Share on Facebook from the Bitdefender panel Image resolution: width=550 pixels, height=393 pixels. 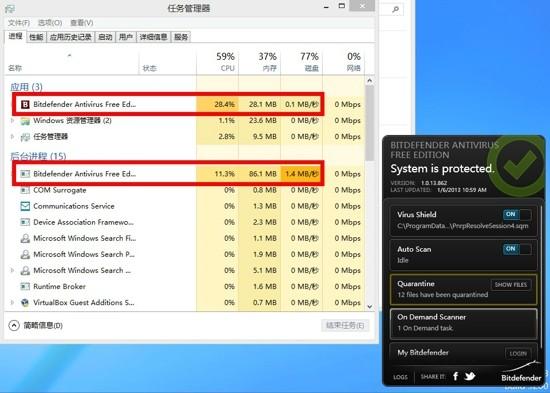click(x=455, y=376)
